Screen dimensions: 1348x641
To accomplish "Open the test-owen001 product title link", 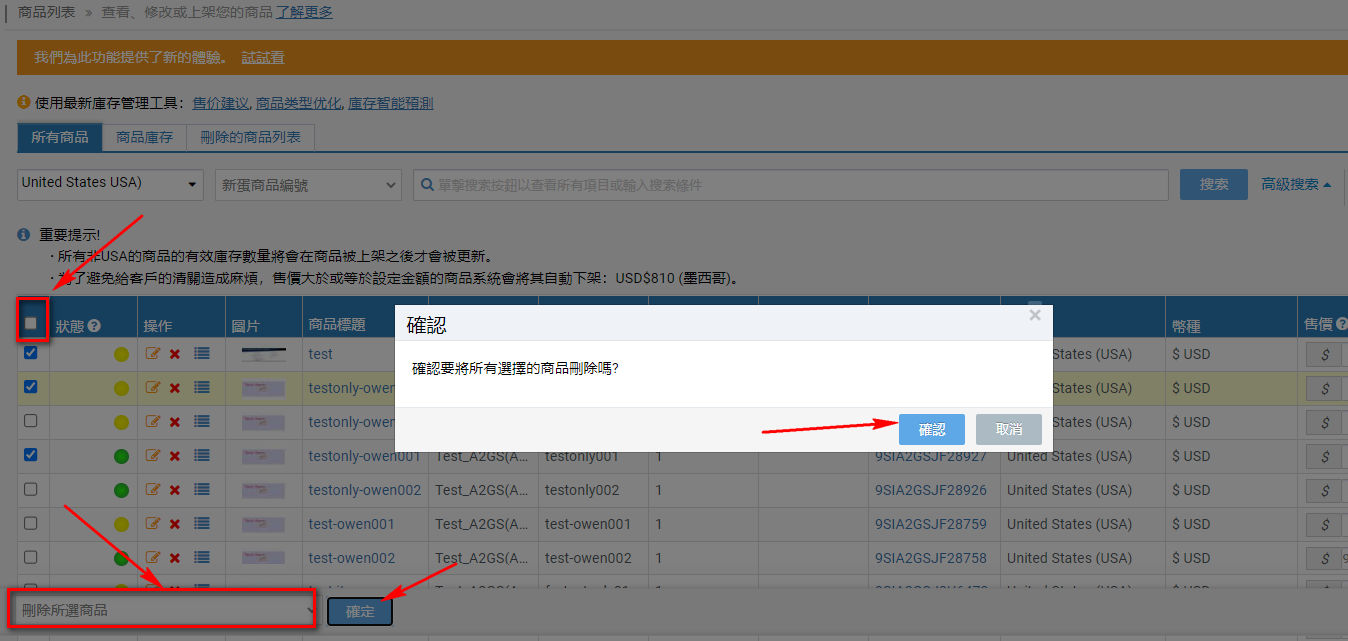I will point(352,524).
